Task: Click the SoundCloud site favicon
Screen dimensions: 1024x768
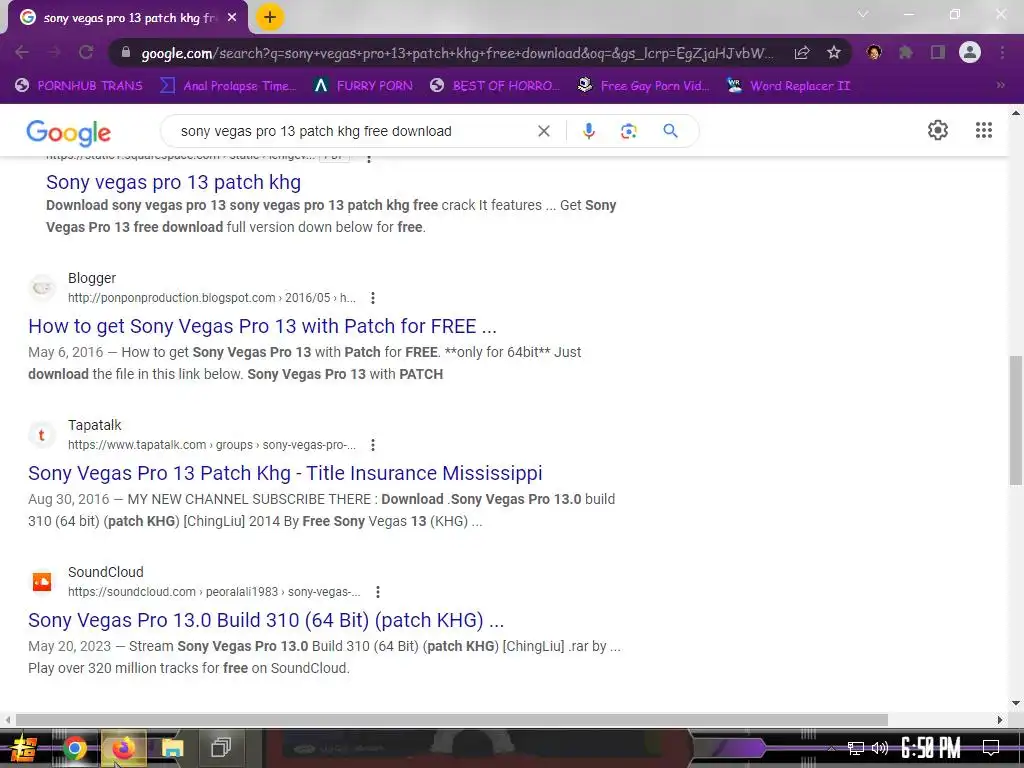Action: (x=42, y=581)
